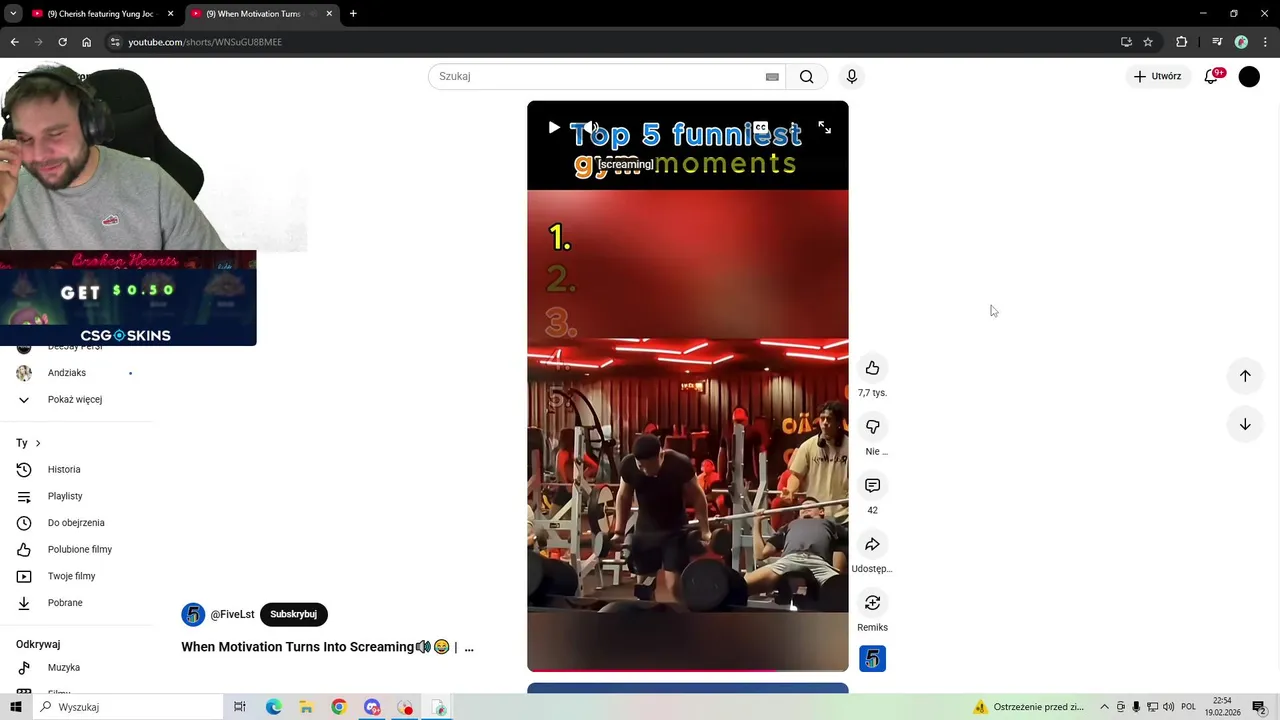This screenshot has width=1280, height=720.
Task: Open the on-screen keyboard in search box
Action: pyautogui.click(x=772, y=77)
